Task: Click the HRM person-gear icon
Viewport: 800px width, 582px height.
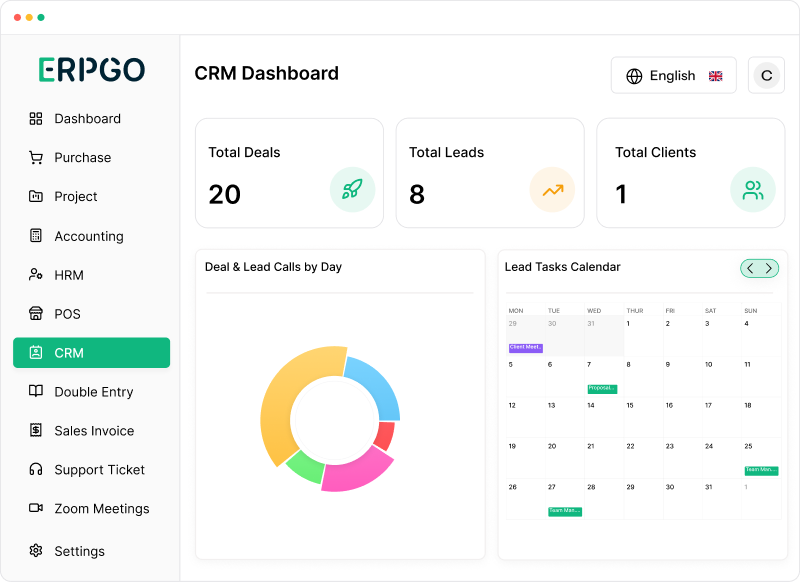Action: [x=36, y=275]
